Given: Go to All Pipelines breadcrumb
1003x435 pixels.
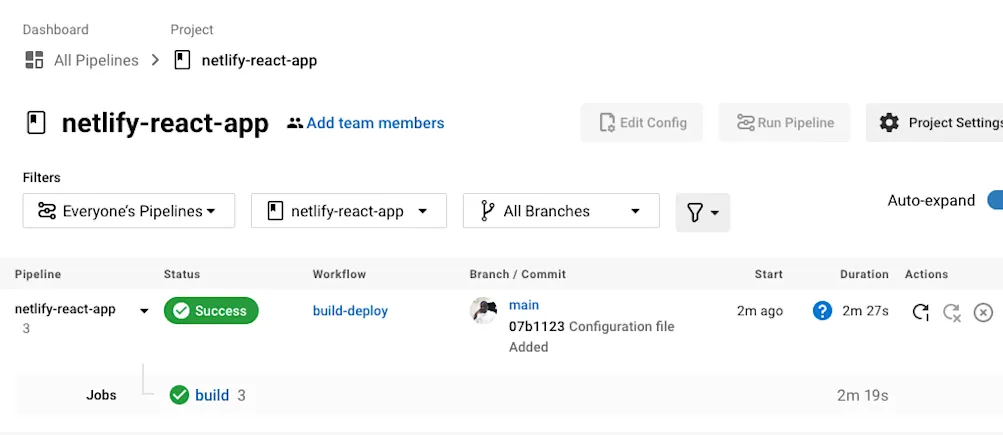Looking at the screenshot, I should click(96, 60).
